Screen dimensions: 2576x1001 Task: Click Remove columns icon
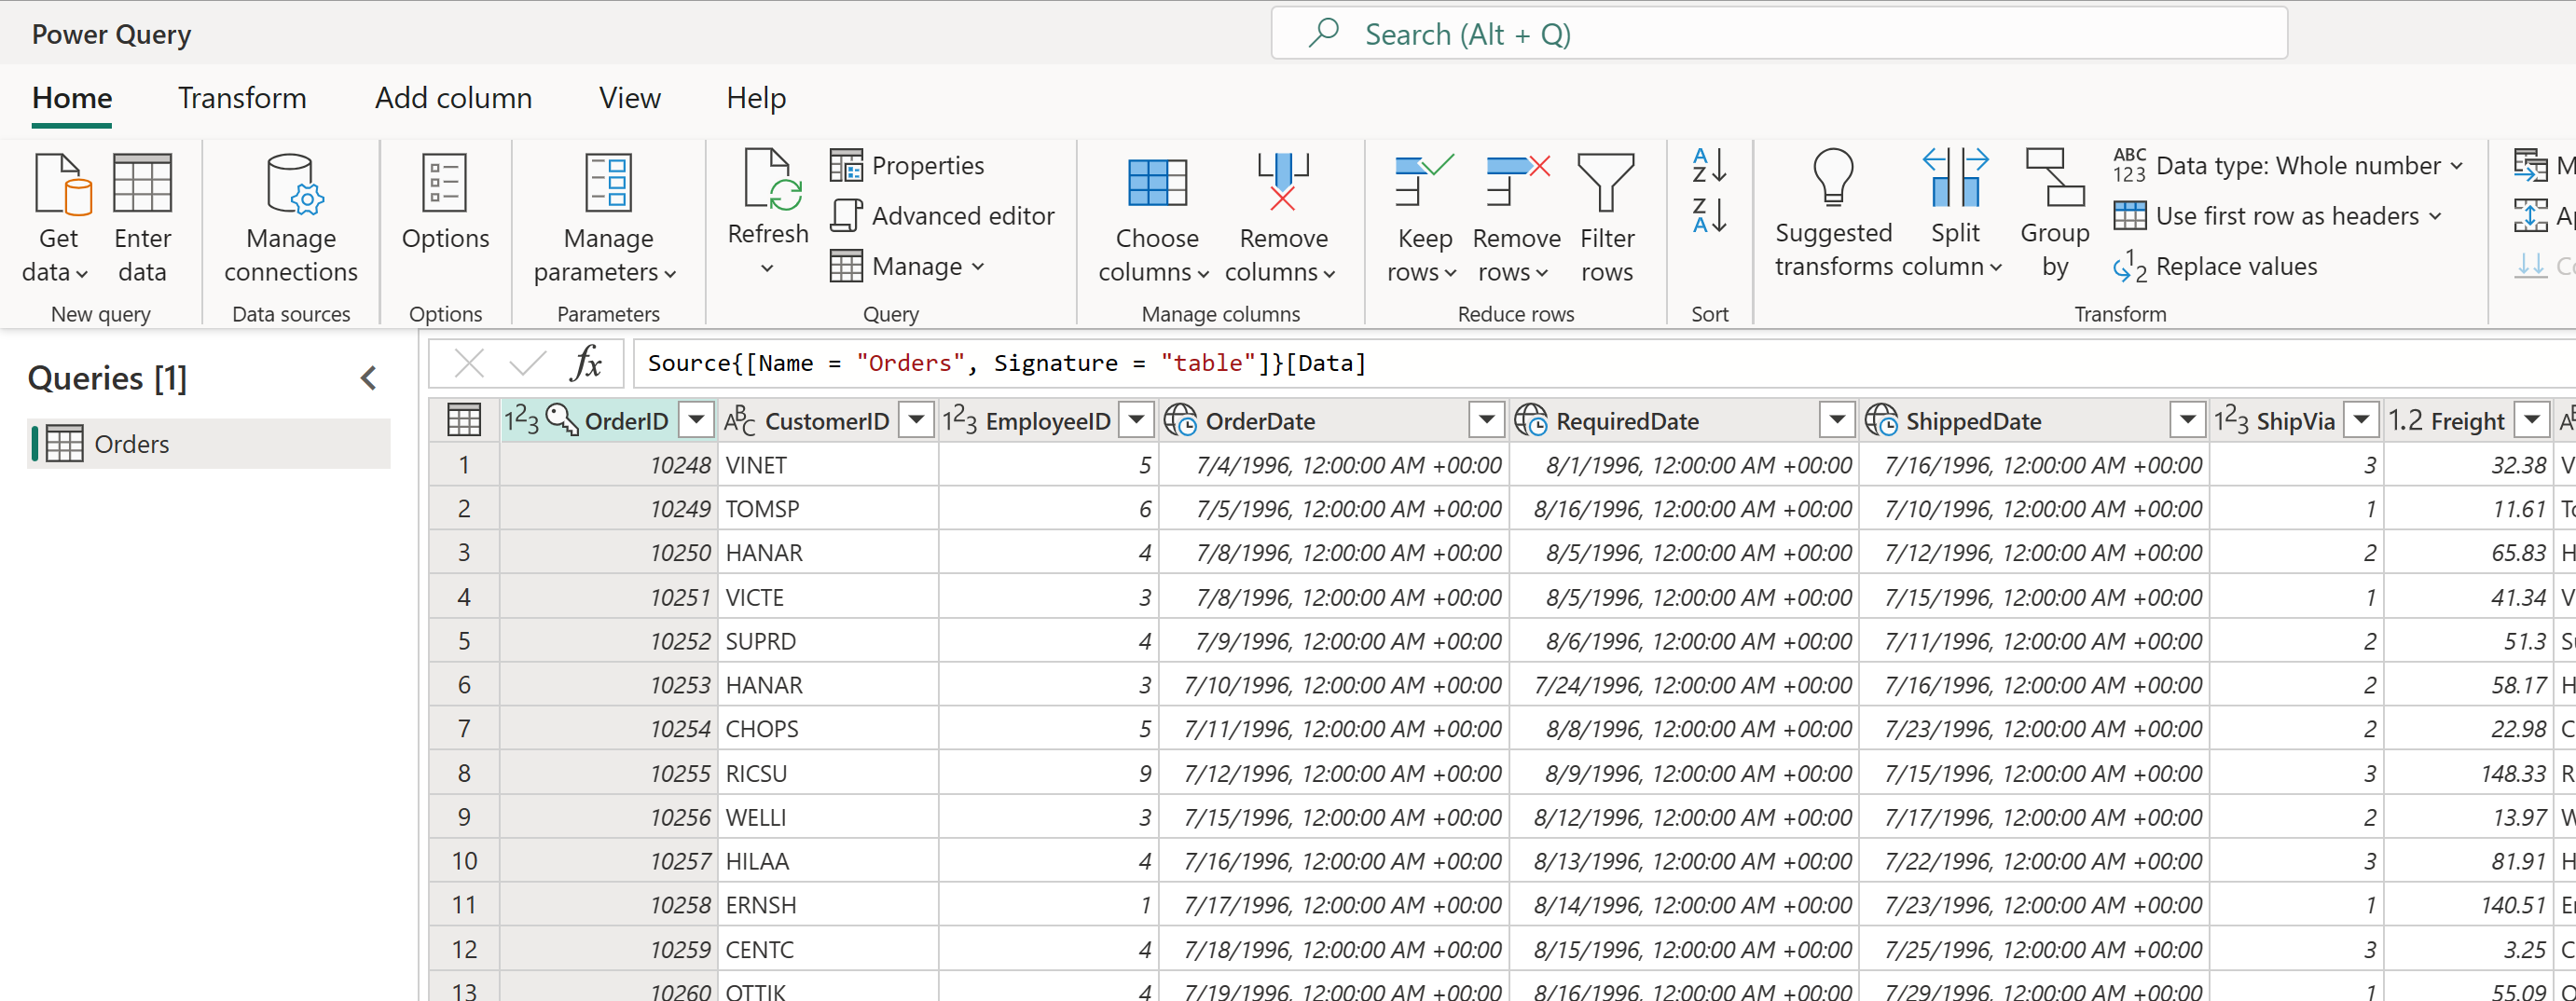[x=1283, y=182]
